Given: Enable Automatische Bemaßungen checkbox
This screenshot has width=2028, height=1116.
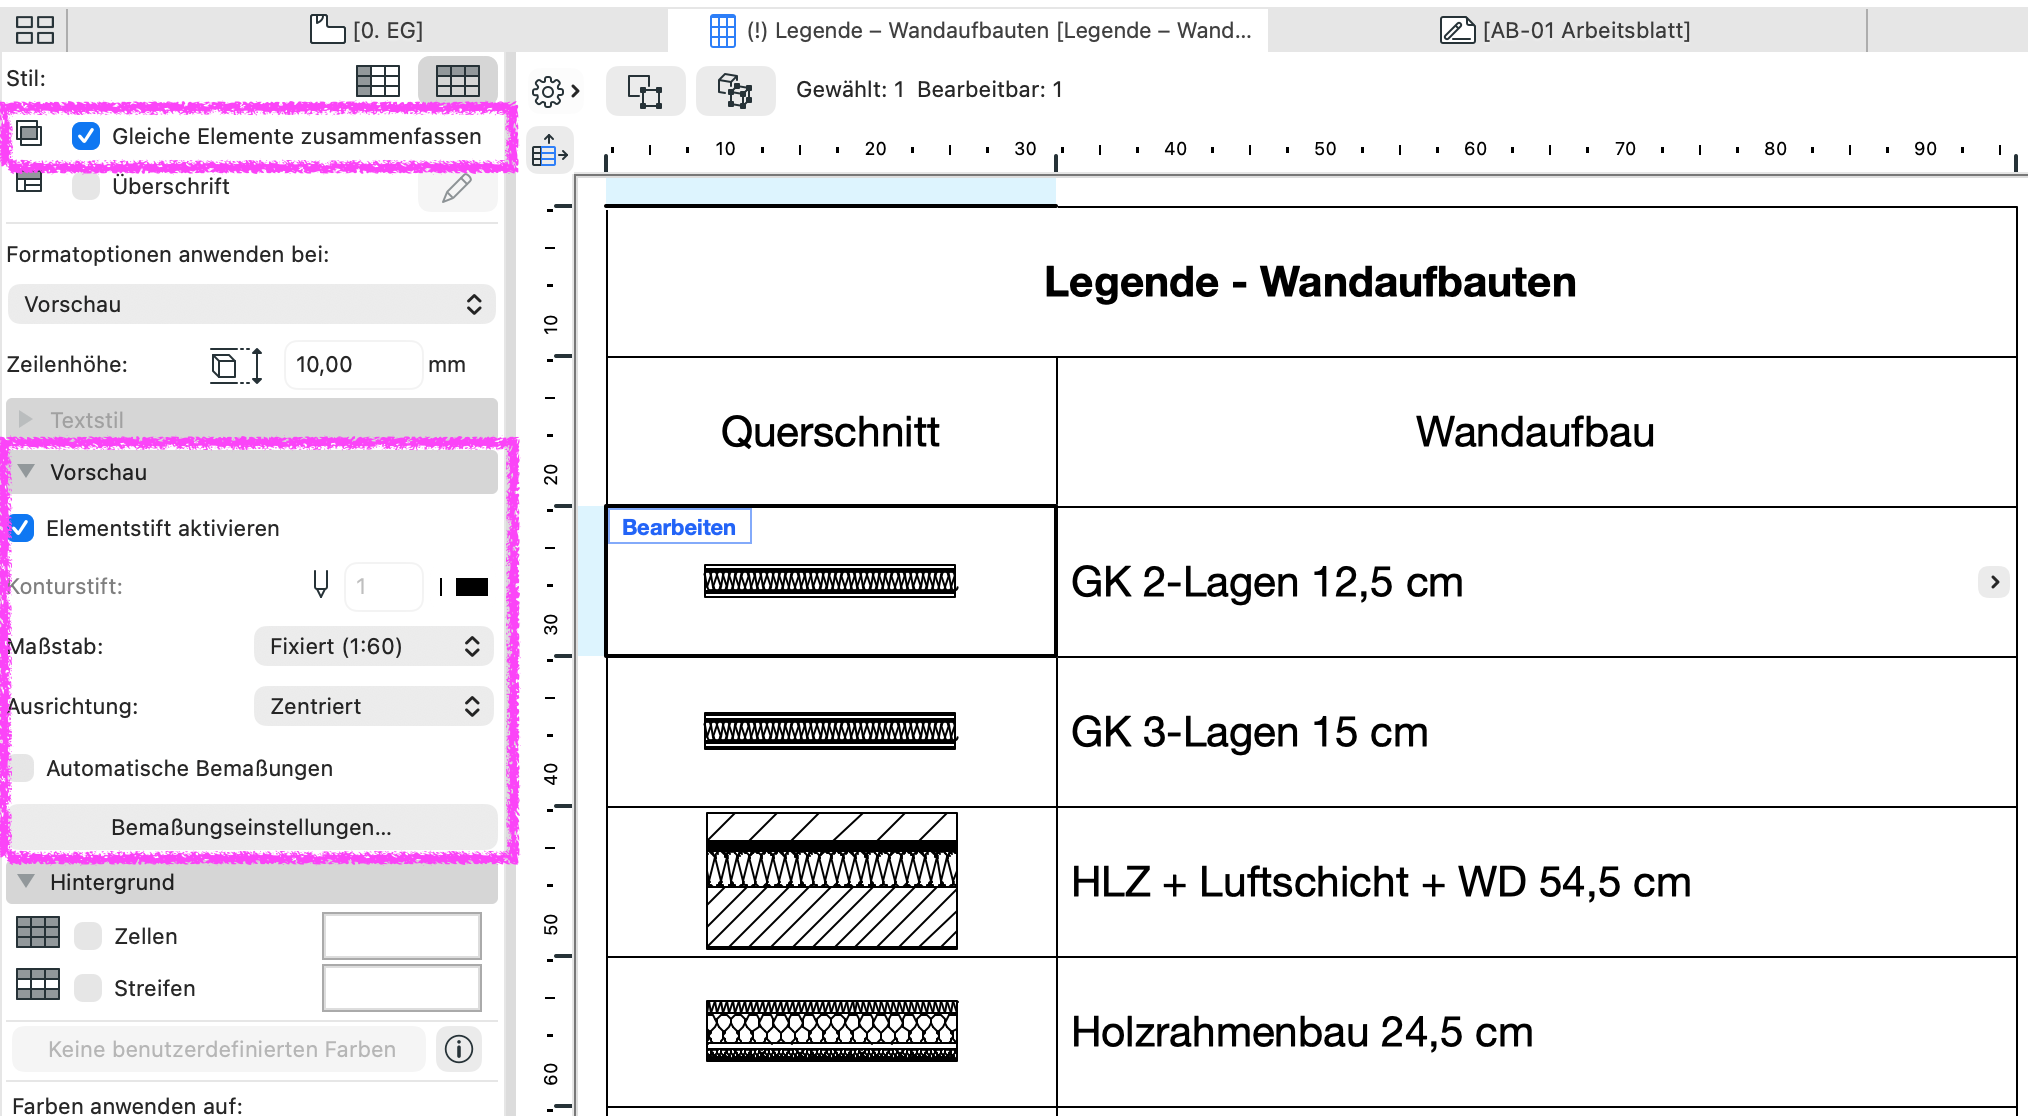Looking at the screenshot, I should point(21,768).
